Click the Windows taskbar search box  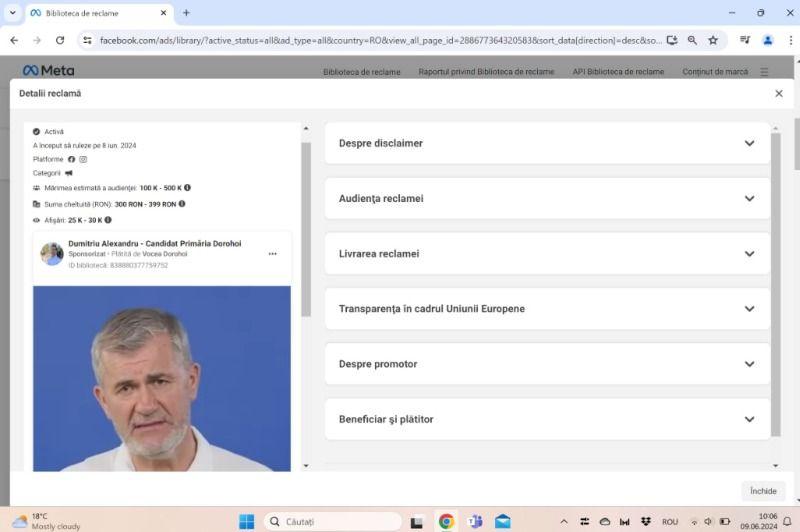332,521
